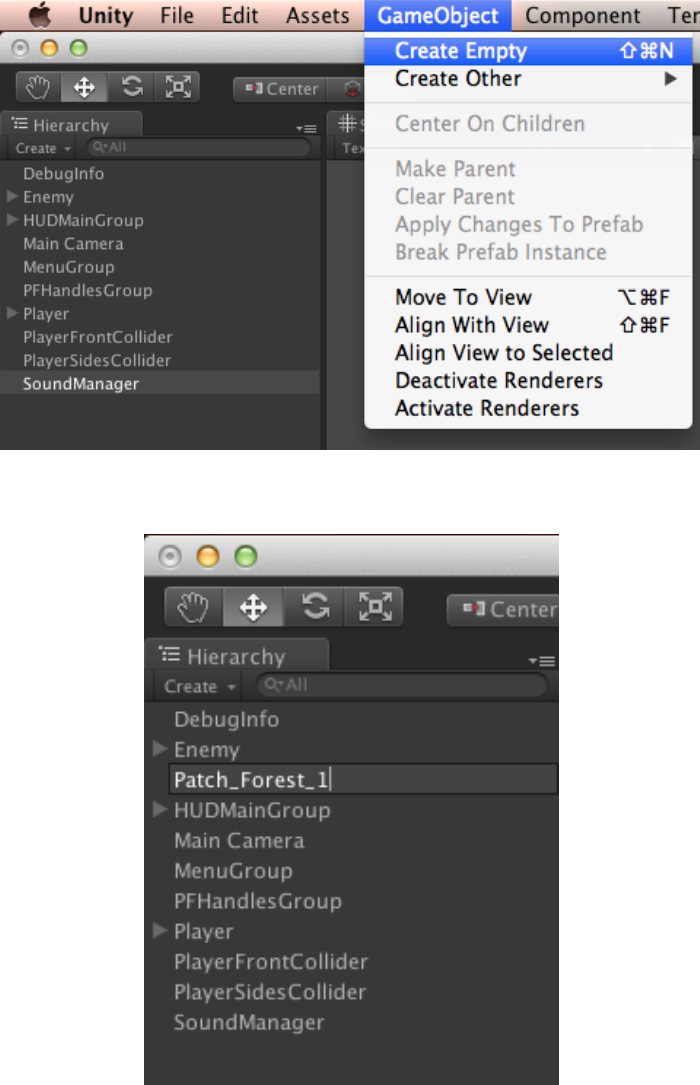Choose Align View to Selected
This screenshot has height=1085, width=700.
click(528, 353)
